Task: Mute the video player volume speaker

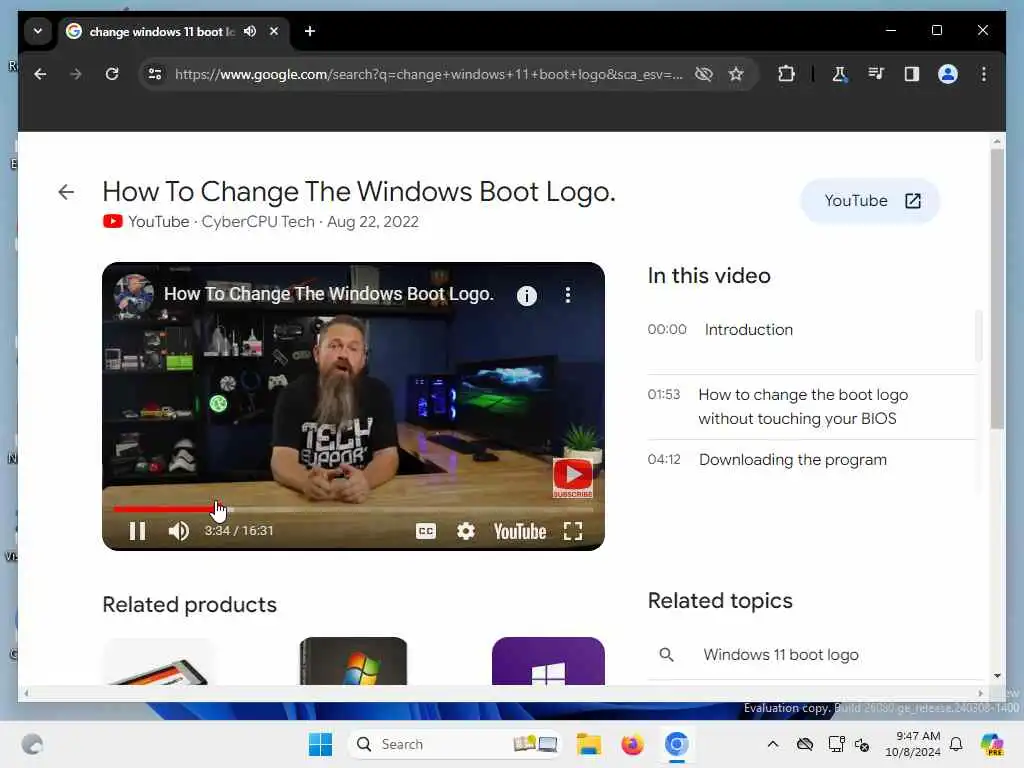Action: 178,531
